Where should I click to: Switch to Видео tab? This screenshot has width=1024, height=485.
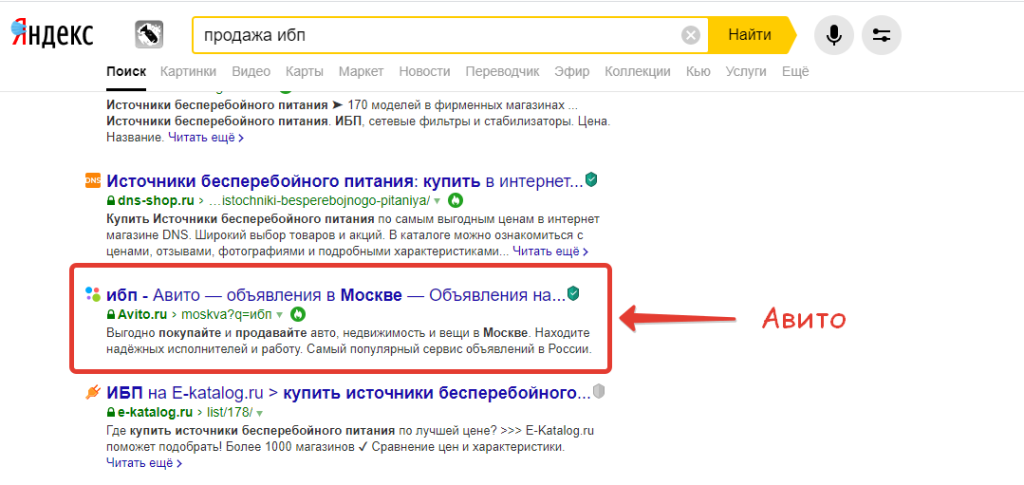point(251,72)
